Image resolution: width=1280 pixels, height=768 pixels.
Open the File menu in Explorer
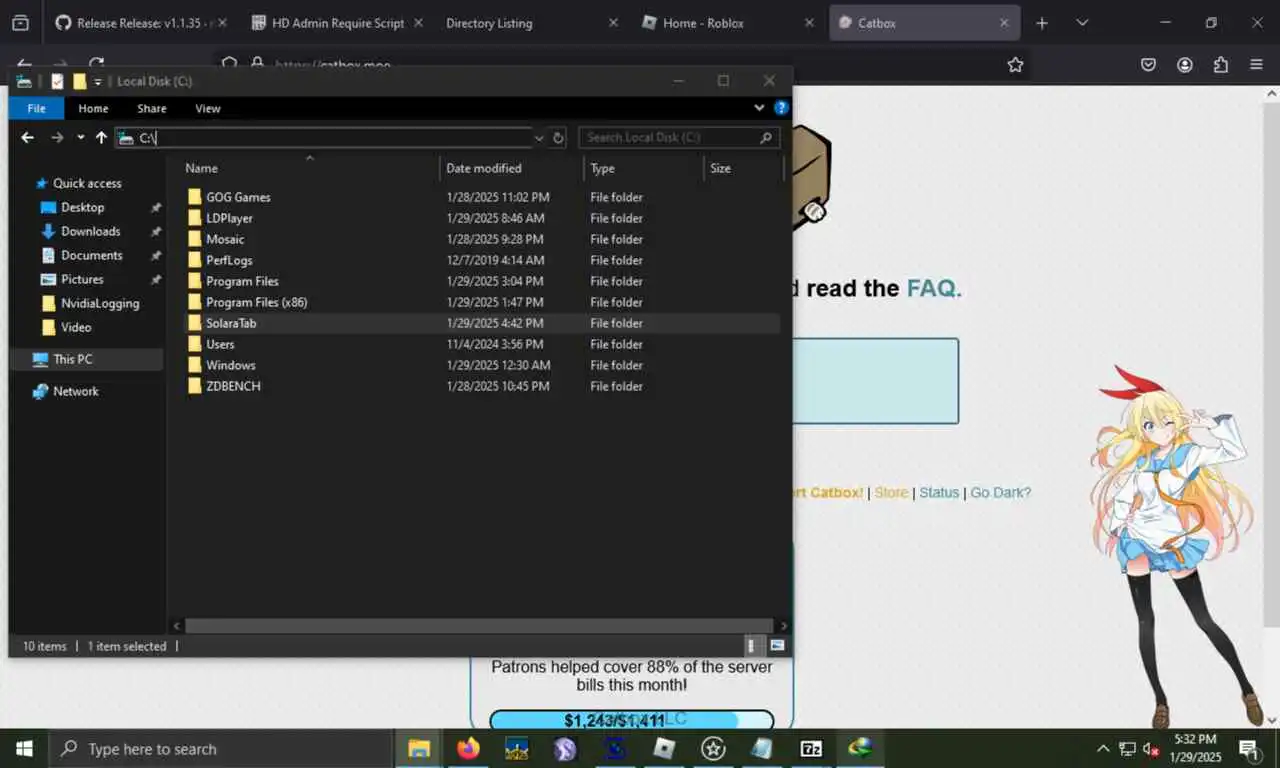point(37,108)
